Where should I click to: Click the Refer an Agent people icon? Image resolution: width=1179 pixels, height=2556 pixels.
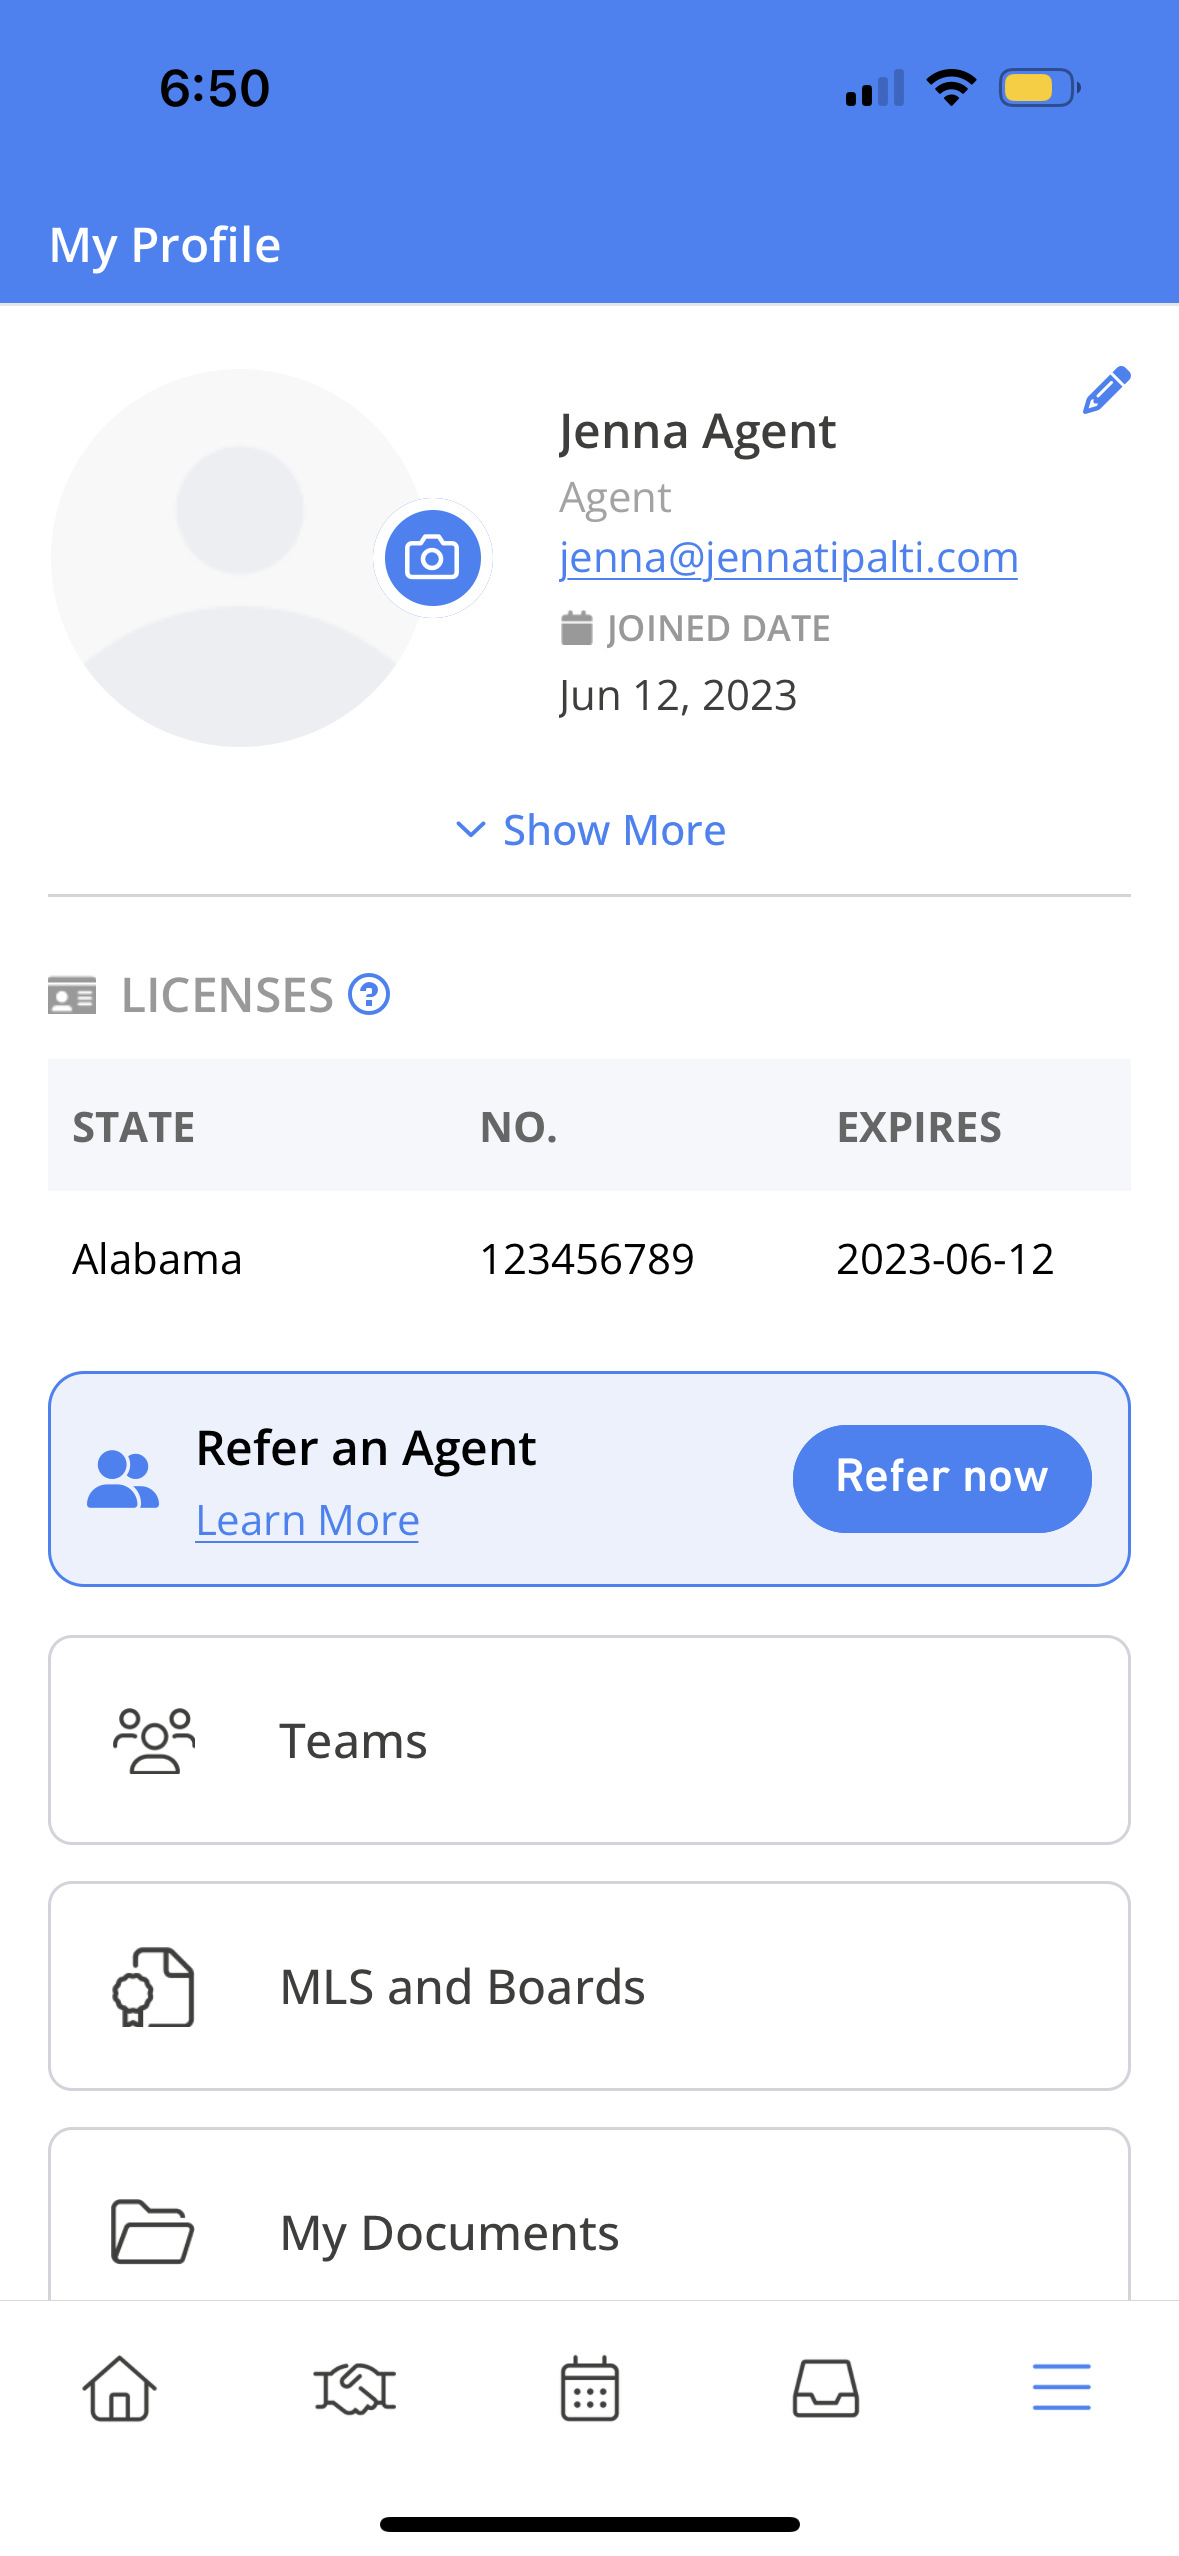coord(123,1479)
